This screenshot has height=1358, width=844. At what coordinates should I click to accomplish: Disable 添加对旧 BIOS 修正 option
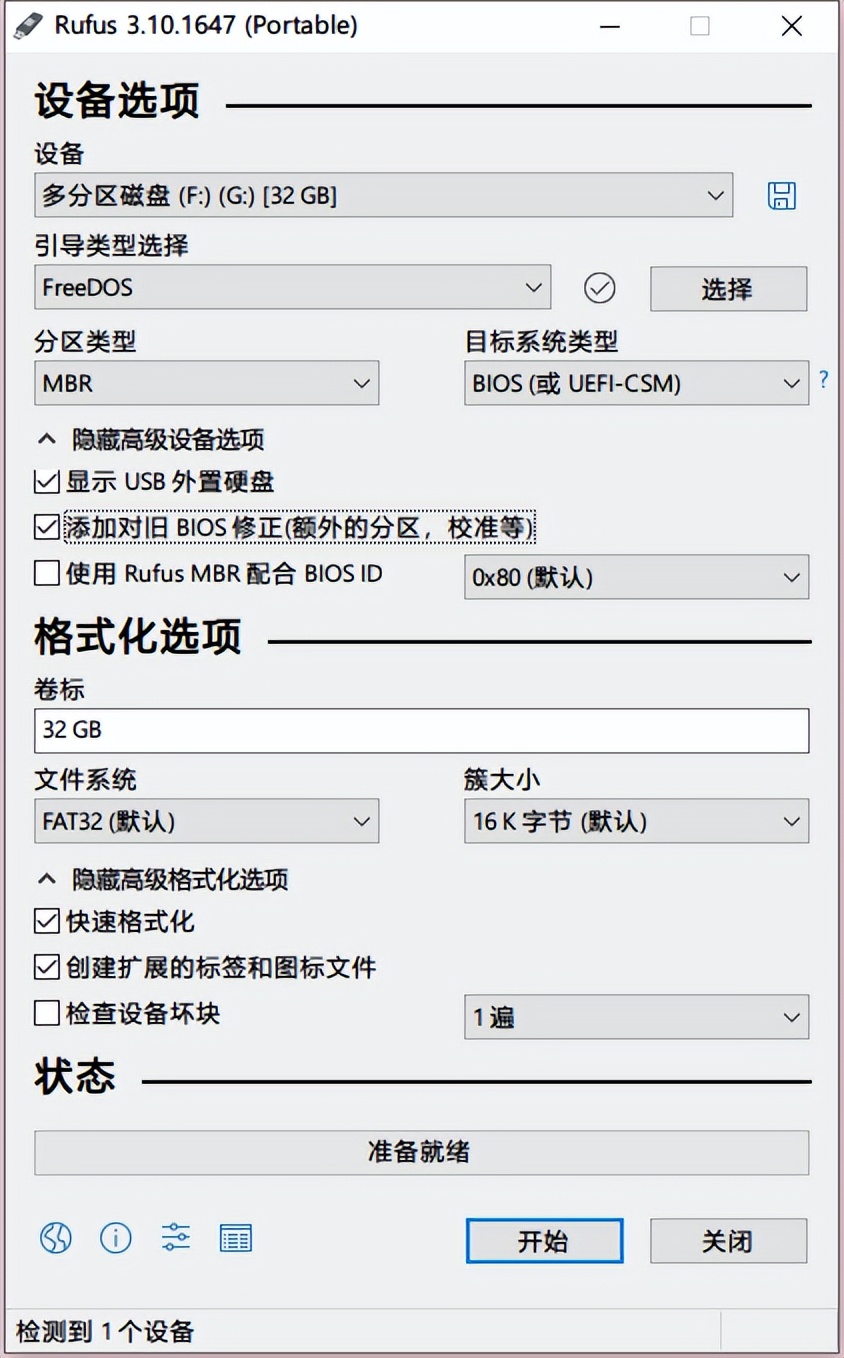pos(46,527)
